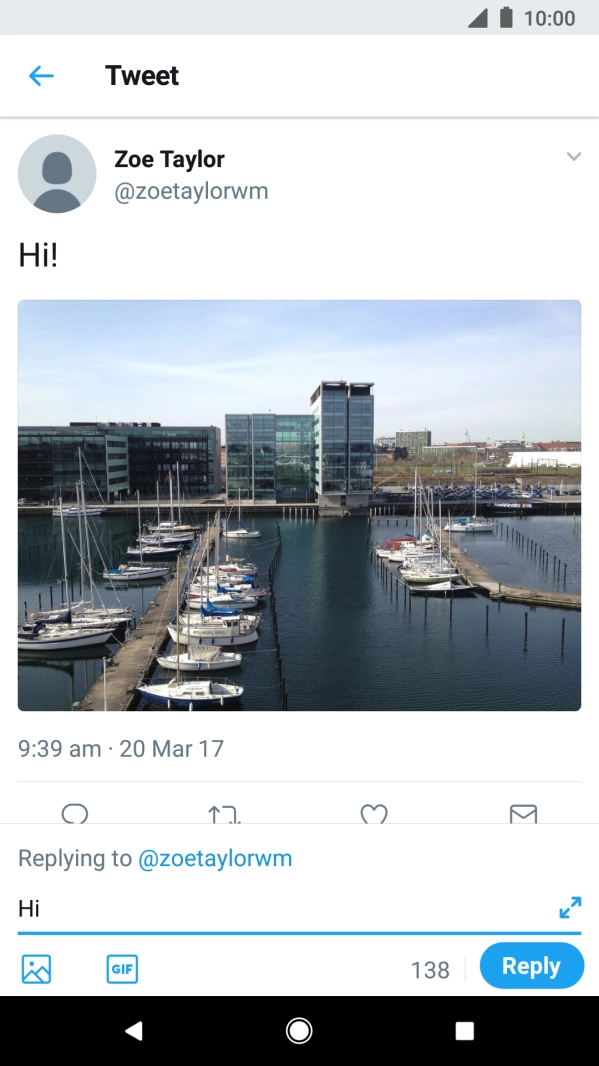Expand Zoe Taylor's profile options
599x1066 pixels.
click(x=574, y=156)
